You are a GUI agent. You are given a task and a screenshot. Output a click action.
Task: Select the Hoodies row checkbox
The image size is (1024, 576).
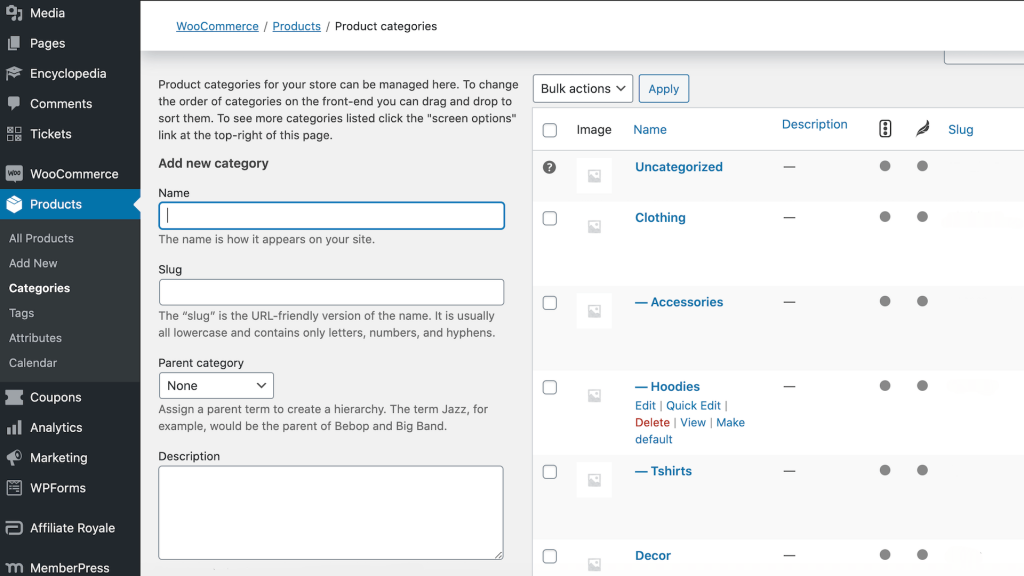click(x=550, y=387)
